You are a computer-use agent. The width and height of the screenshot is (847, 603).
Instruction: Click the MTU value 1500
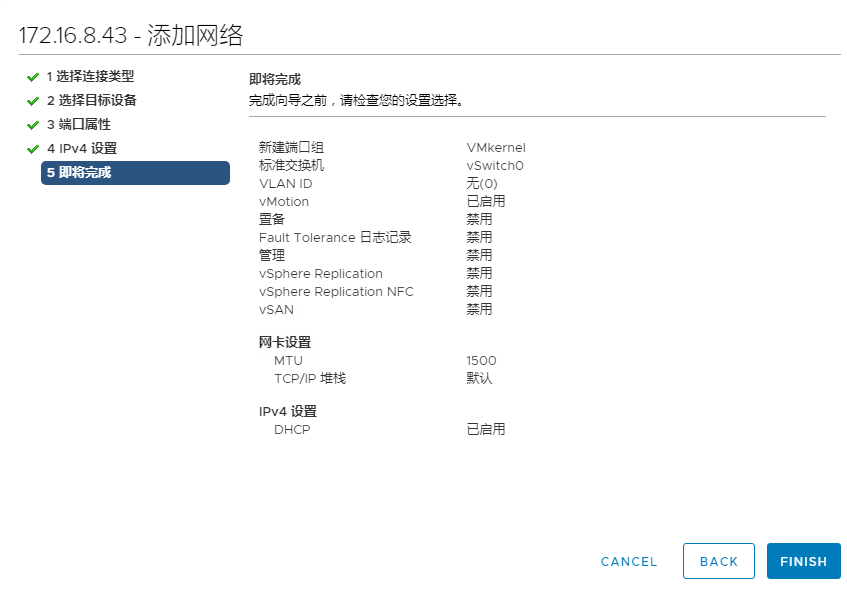481,361
